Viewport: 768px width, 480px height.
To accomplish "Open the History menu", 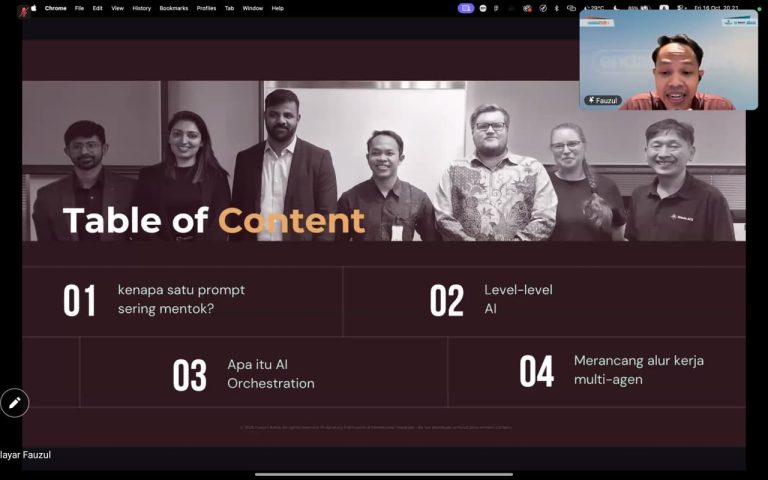I will tap(142, 8).
